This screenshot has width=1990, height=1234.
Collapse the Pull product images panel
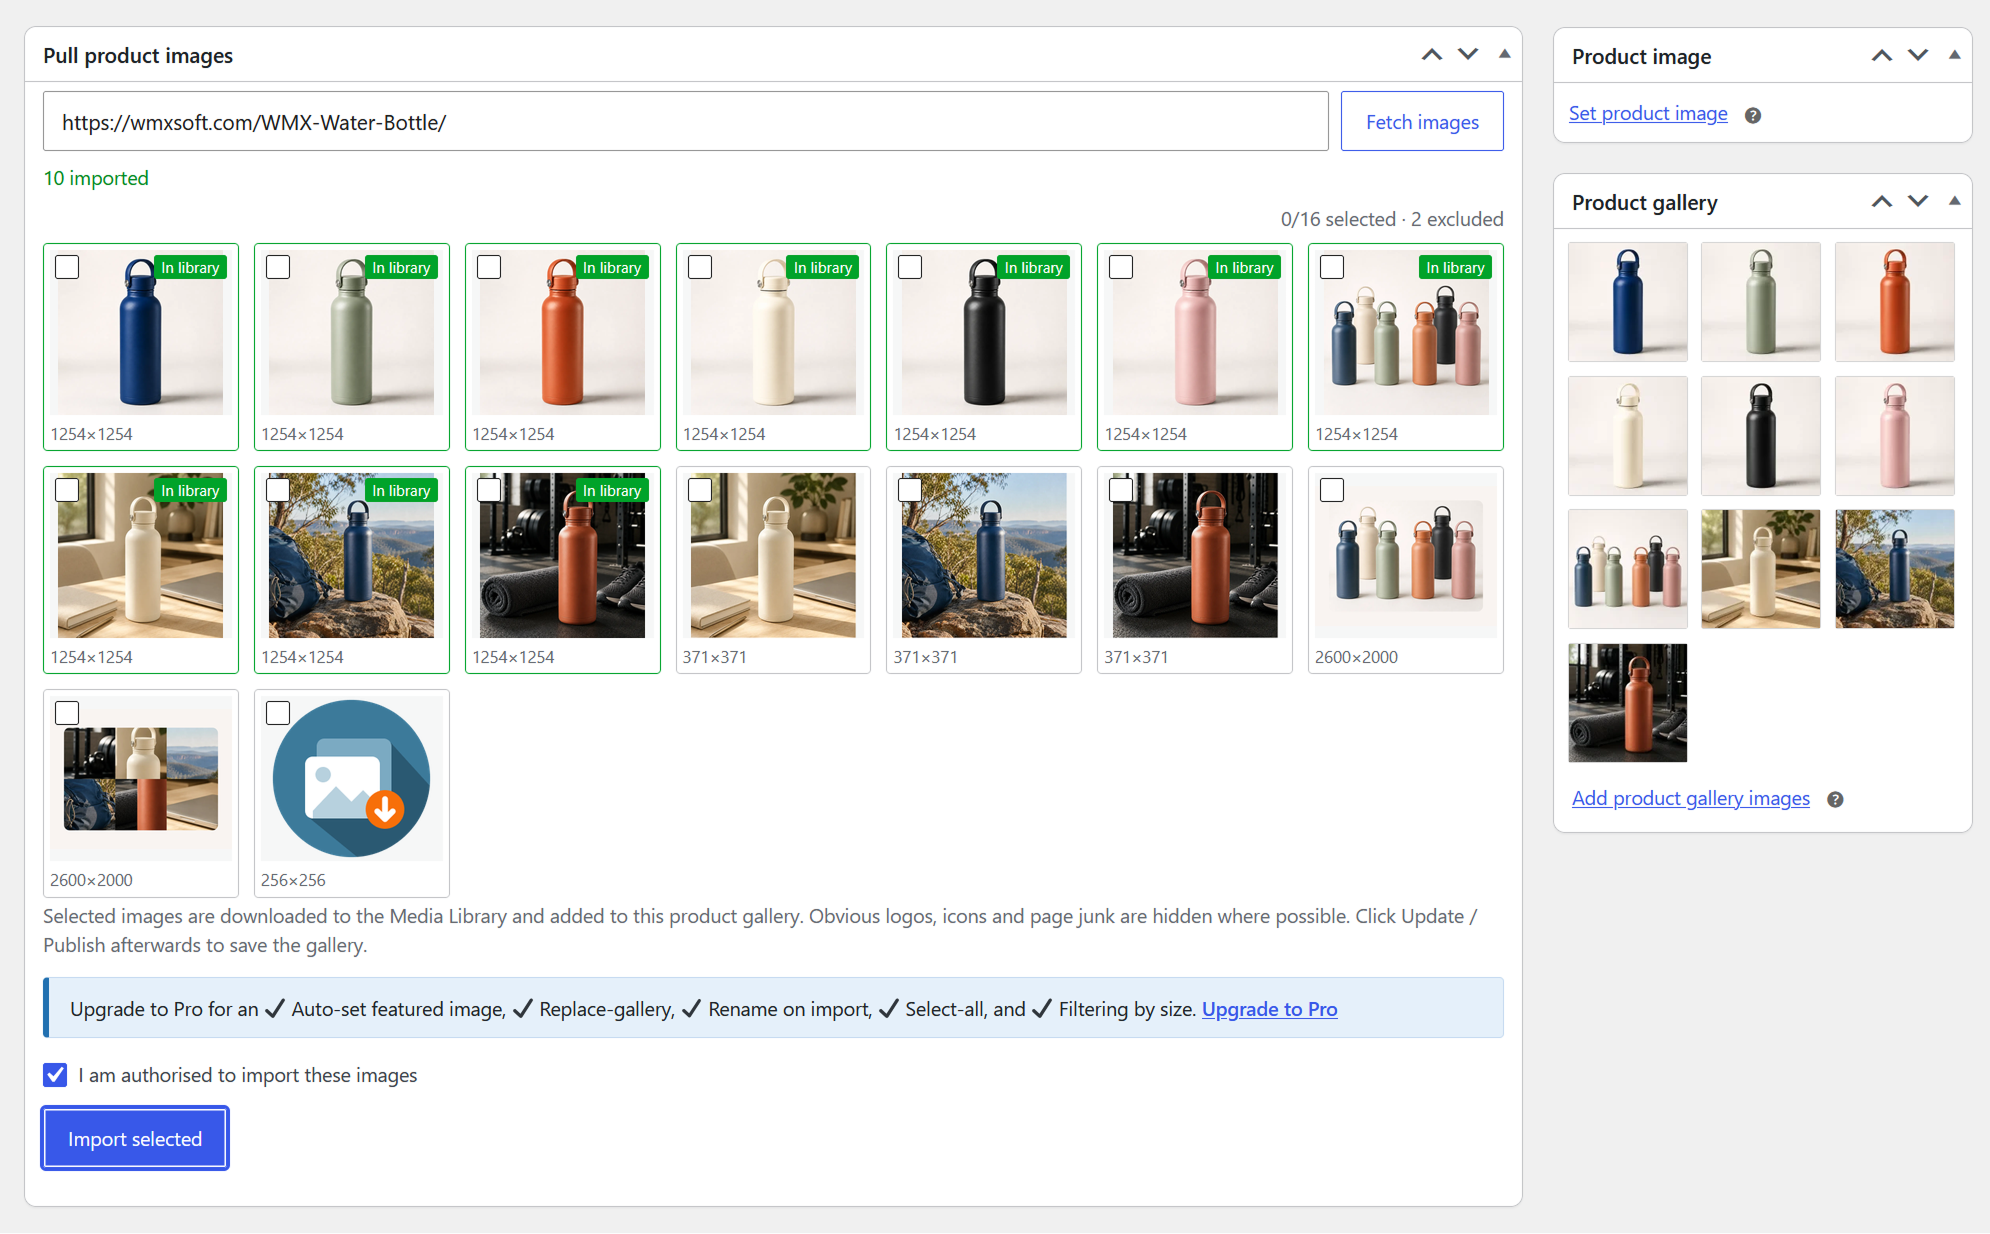point(1504,55)
